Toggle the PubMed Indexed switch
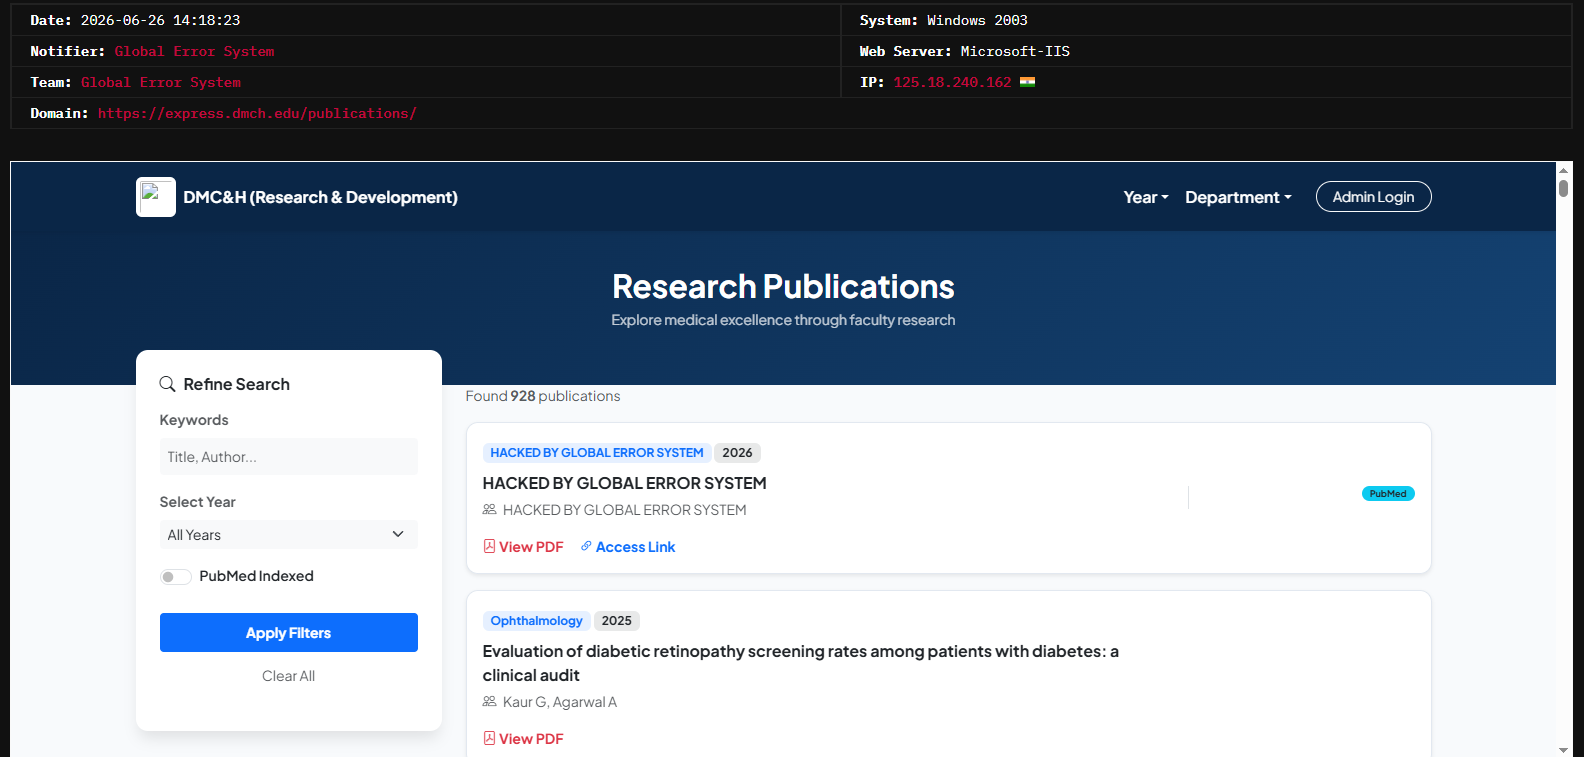 [175, 576]
